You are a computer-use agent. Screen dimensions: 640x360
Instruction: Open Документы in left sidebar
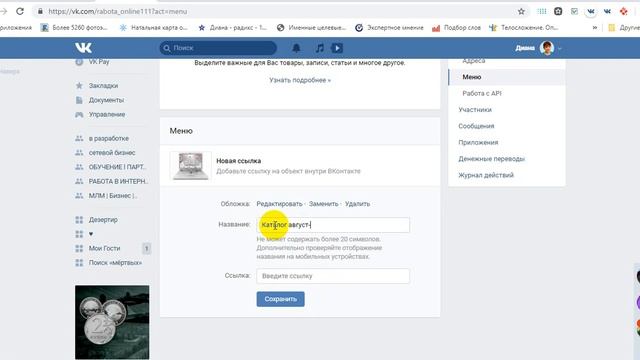[106, 100]
